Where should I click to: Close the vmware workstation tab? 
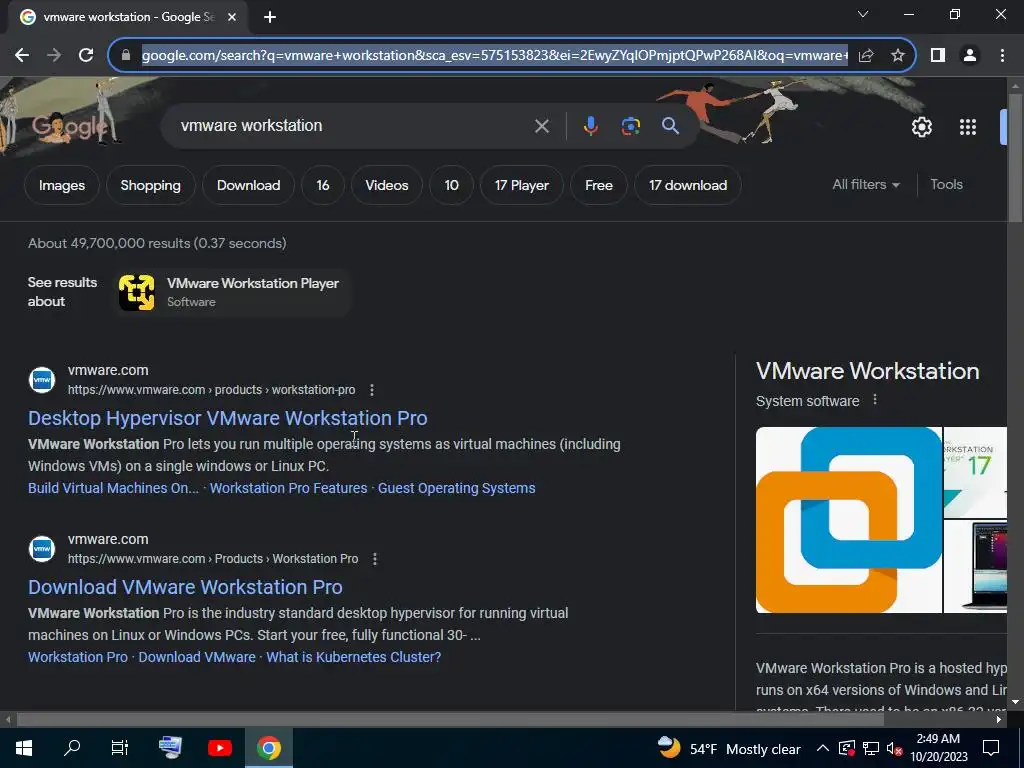232,17
